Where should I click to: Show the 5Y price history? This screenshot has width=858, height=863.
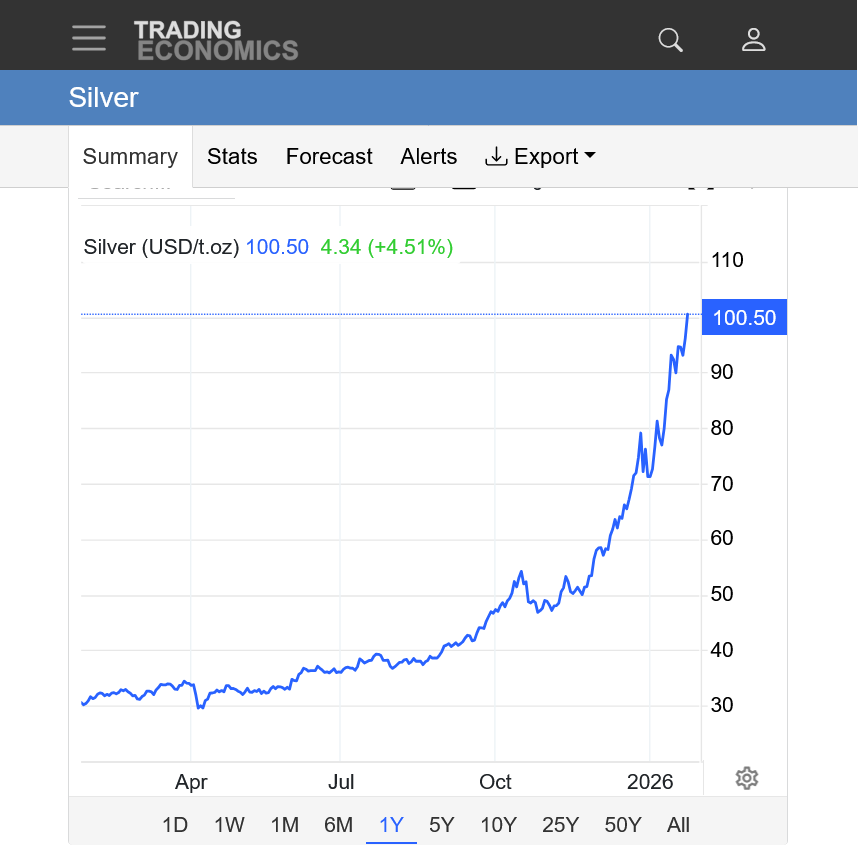coord(441,825)
